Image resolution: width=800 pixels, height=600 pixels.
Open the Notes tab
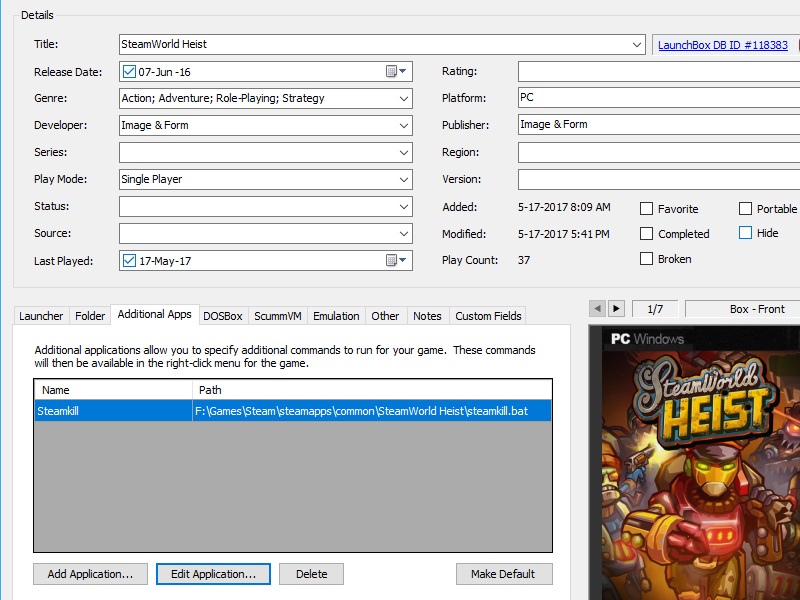point(427,316)
